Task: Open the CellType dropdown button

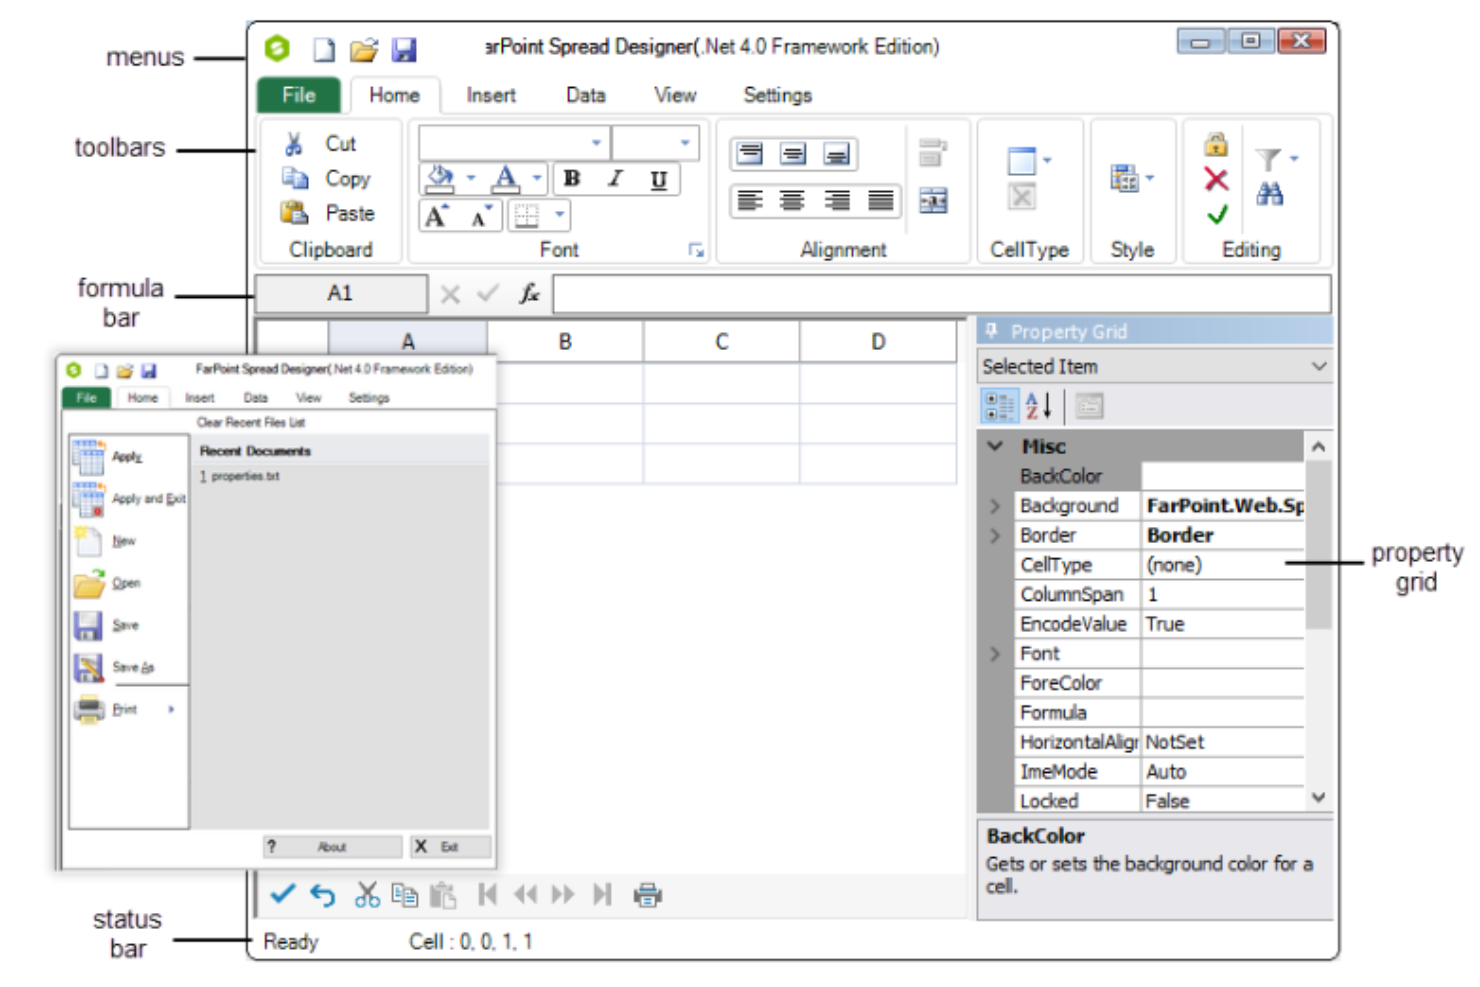Action: [x=1029, y=161]
